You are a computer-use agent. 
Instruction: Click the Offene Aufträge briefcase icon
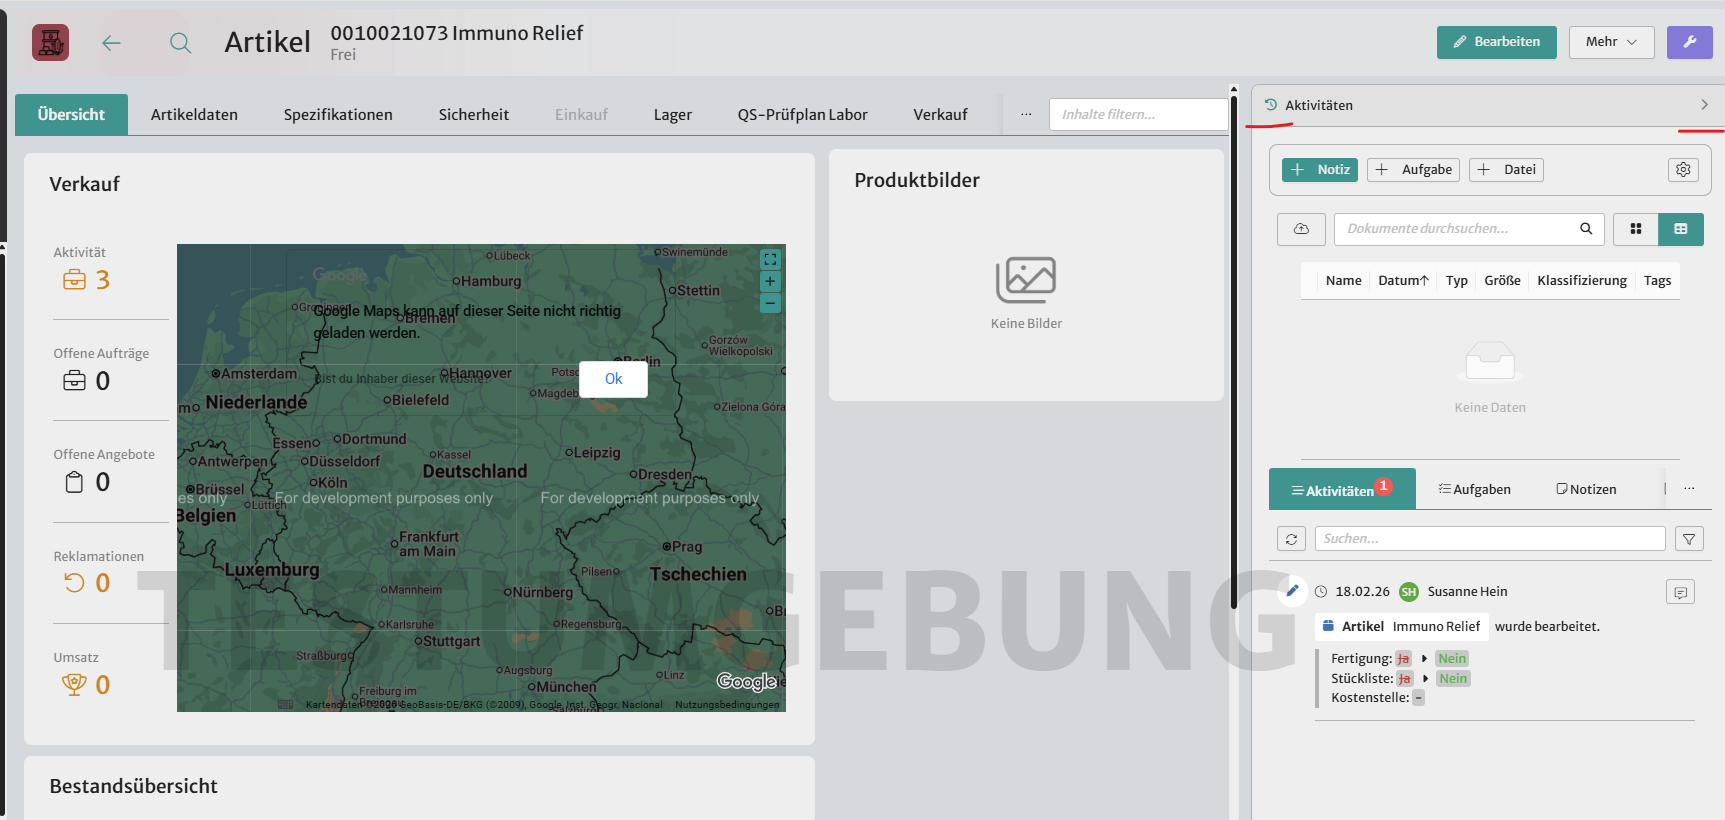click(x=74, y=381)
